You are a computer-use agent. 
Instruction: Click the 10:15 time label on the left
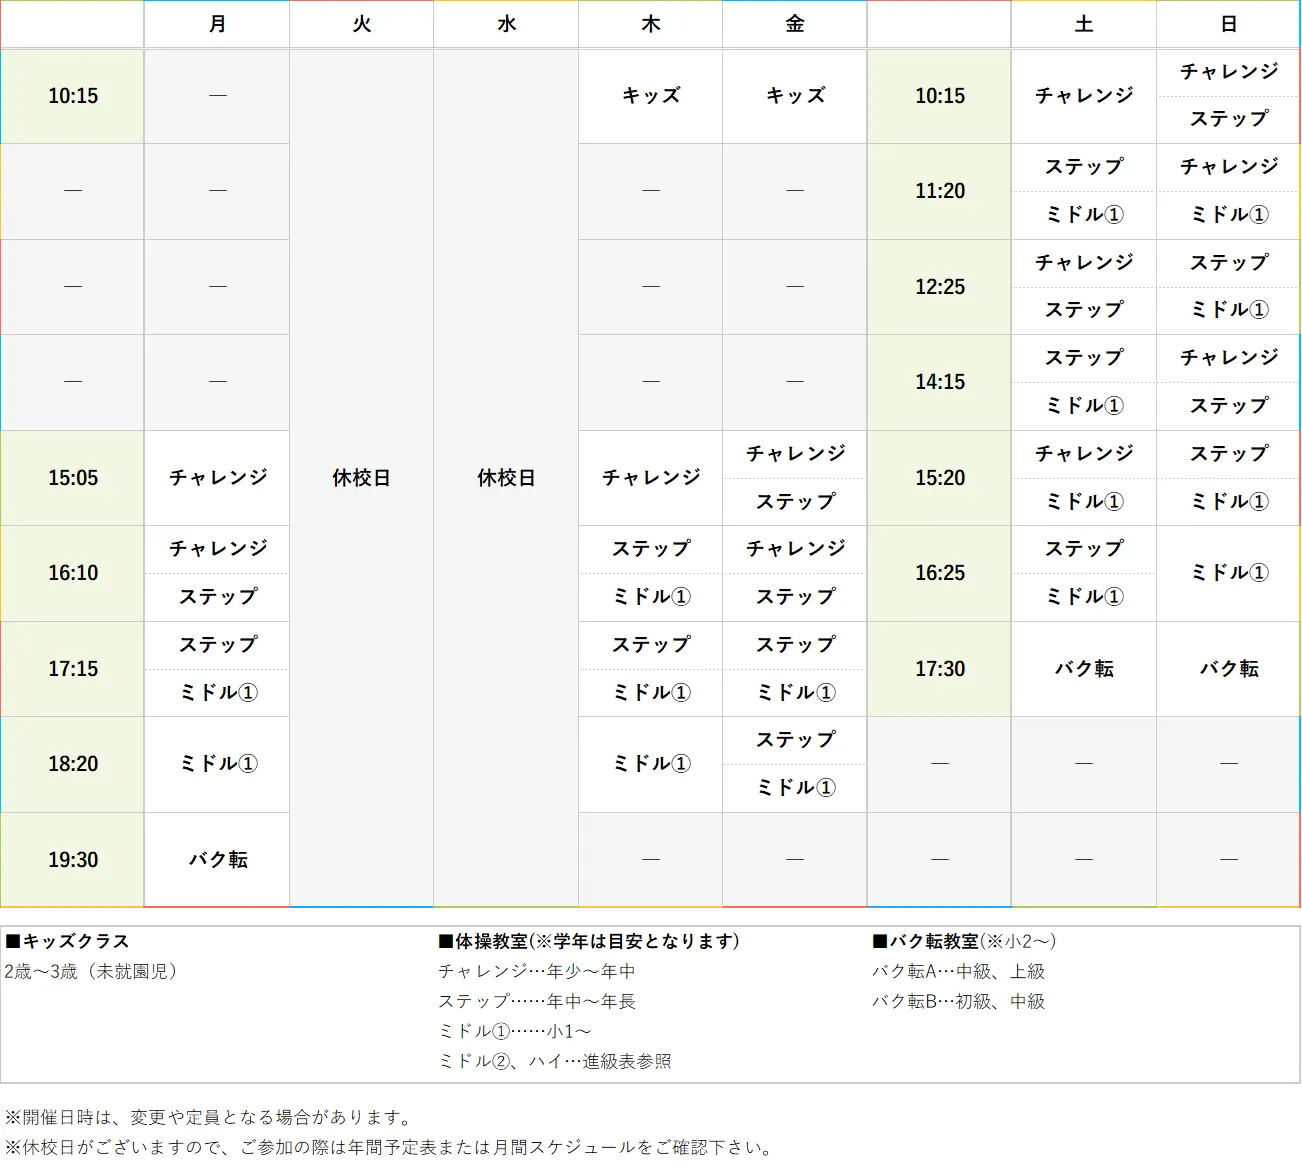tap(71, 96)
